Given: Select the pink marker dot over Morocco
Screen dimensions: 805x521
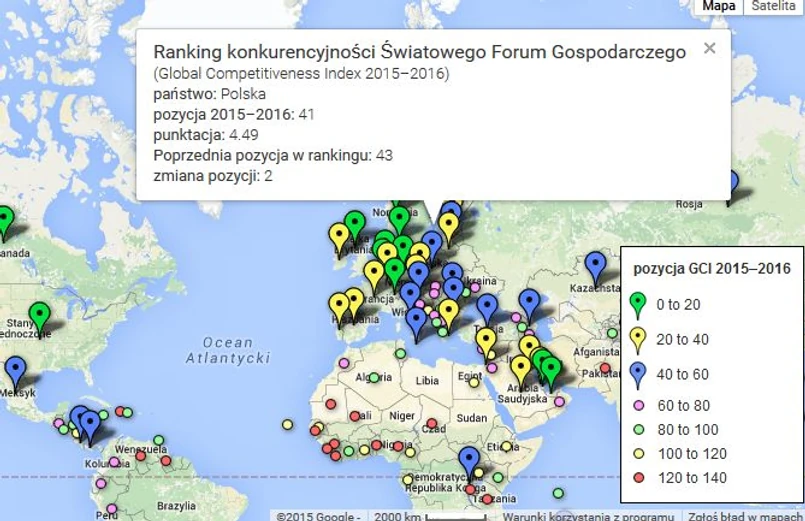Looking at the screenshot, I should (x=344, y=363).
